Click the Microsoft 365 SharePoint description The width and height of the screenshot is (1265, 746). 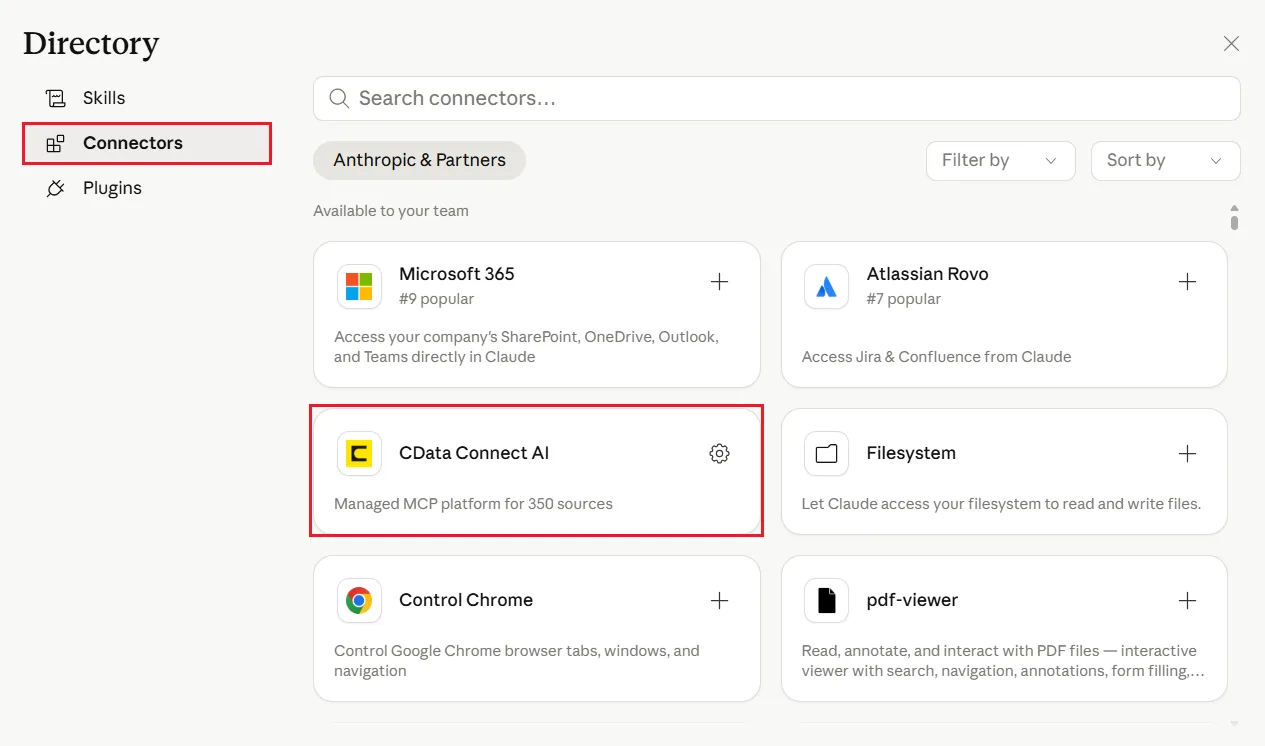click(x=526, y=347)
